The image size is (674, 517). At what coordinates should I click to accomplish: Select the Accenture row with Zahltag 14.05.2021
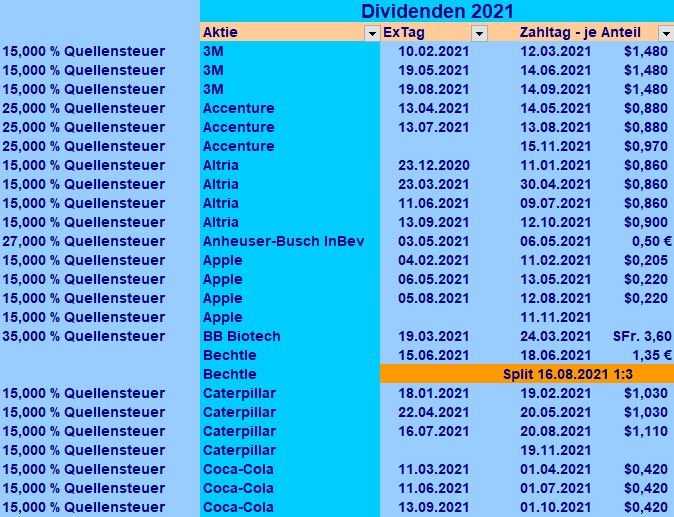pos(290,108)
